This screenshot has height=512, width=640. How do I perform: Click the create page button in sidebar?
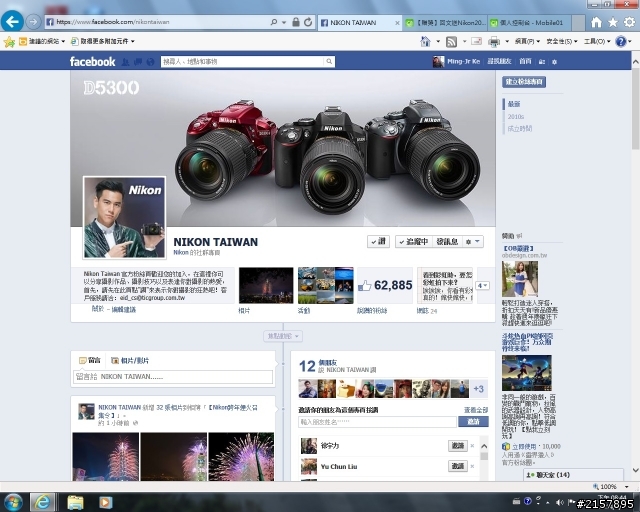524,82
